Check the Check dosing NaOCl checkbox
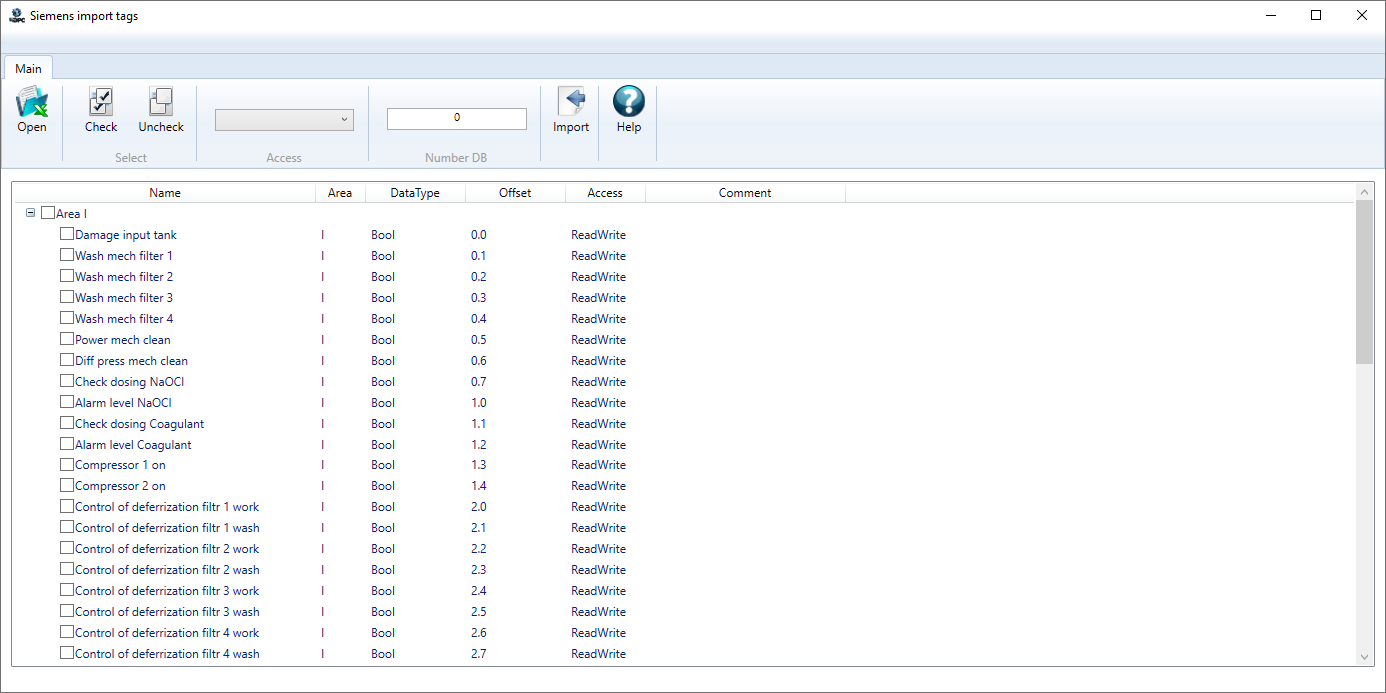The height and width of the screenshot is (693, 1386). point(67,381)
